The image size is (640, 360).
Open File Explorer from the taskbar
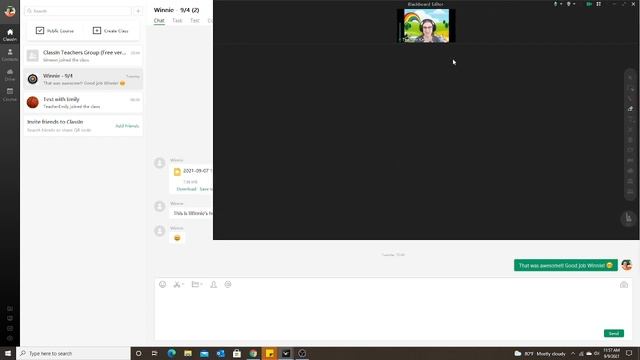click(188, 353)
